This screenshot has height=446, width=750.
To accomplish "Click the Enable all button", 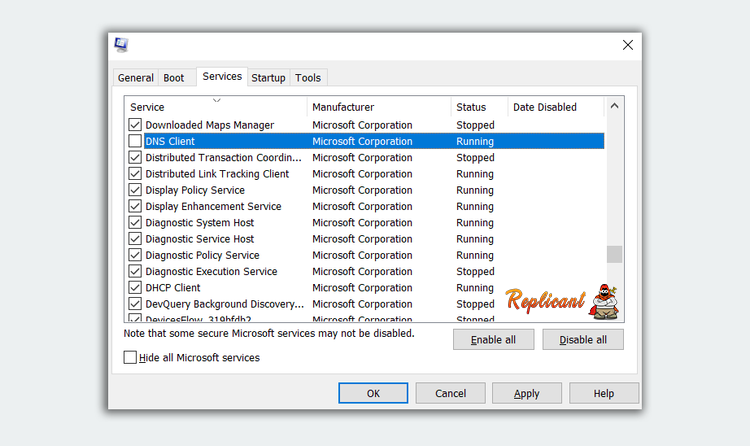I will 493,340.
